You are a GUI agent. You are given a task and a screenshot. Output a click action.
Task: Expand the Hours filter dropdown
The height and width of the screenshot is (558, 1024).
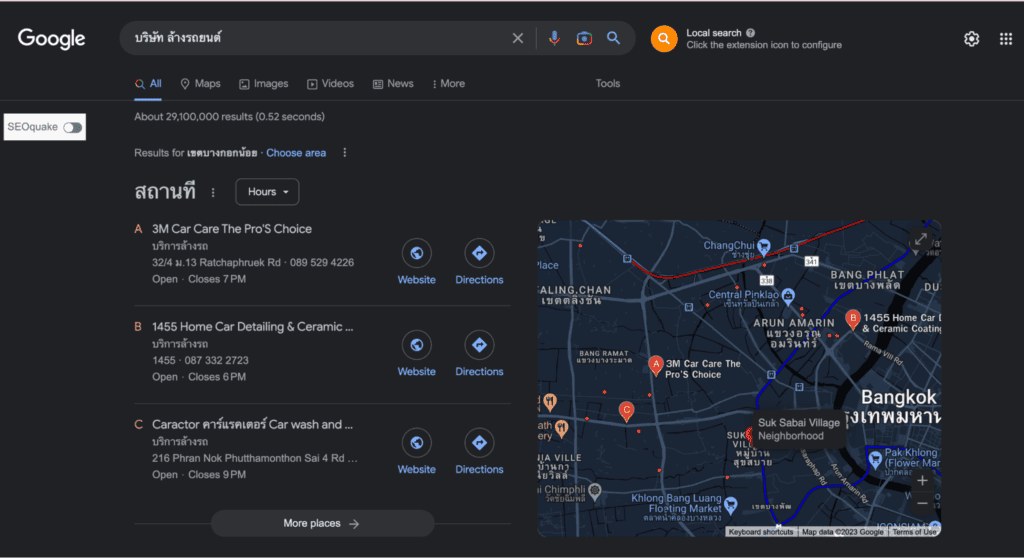click(267, 191)
